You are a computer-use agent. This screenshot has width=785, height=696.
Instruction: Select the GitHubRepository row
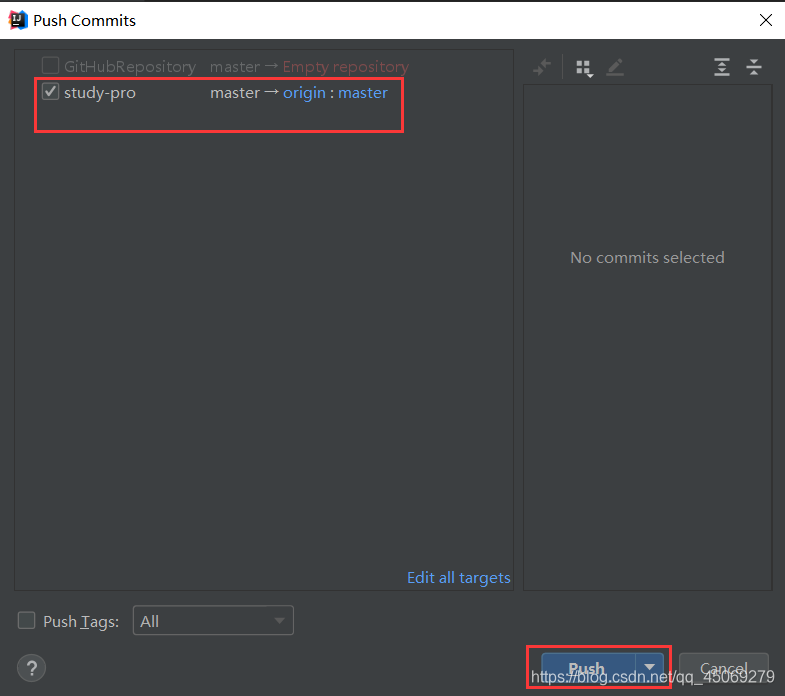coord(264,66)
